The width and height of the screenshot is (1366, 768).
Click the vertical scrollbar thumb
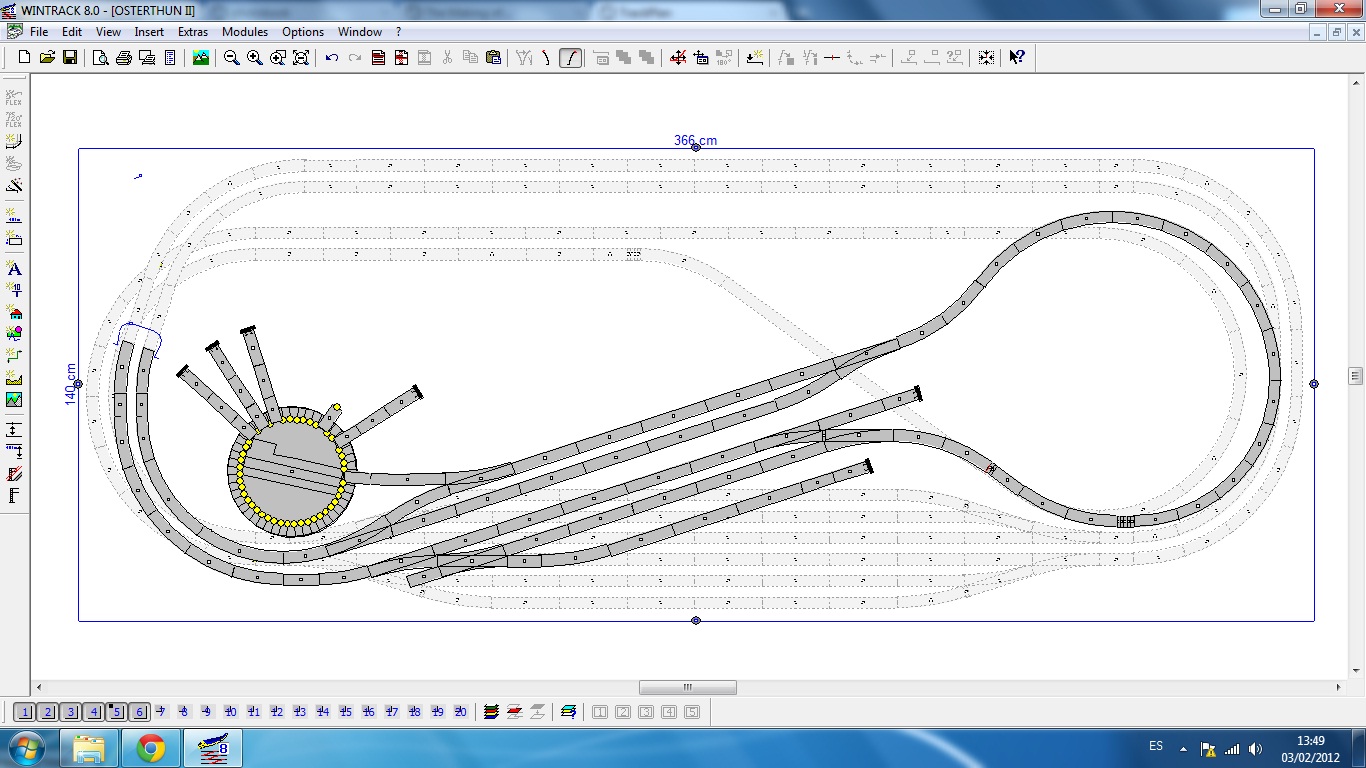pyautogui.click(x=1356, y=376)
